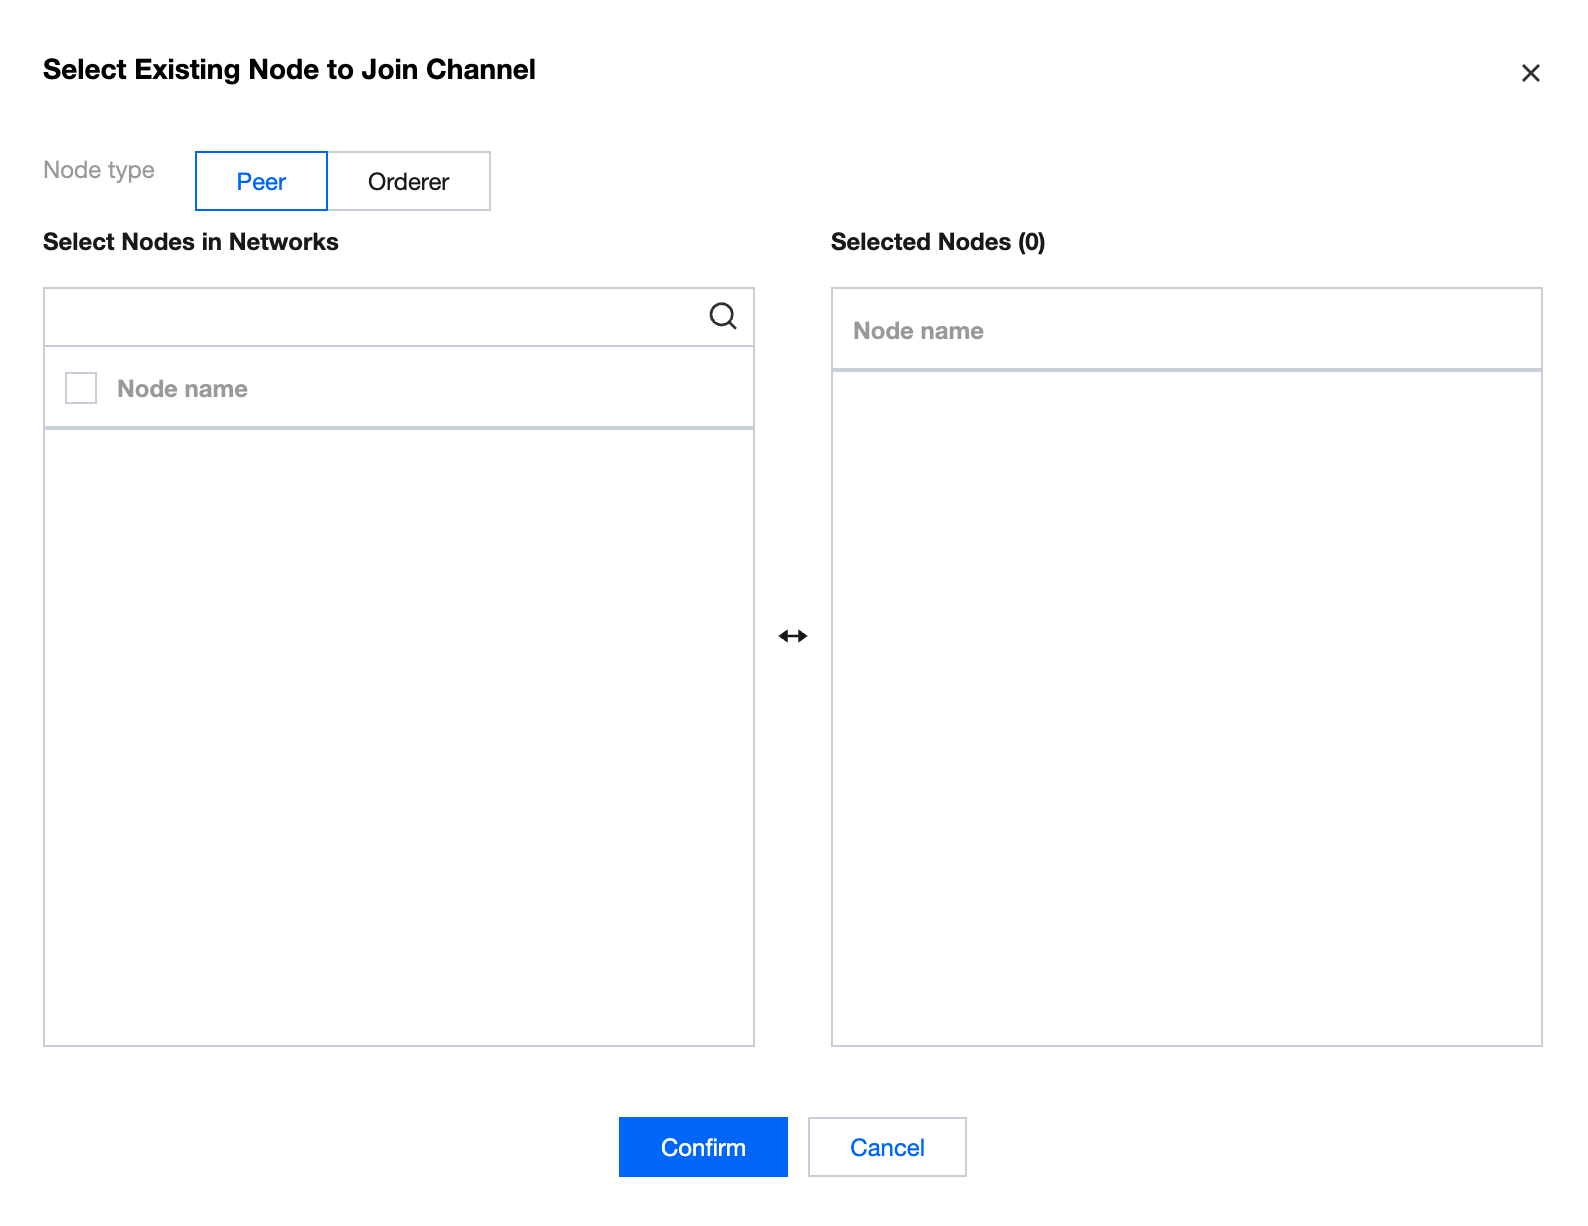Submit the node selection with Confirm
Image resolution: width=1588 pixels, height=1226 pixels.
point(703,1147)
